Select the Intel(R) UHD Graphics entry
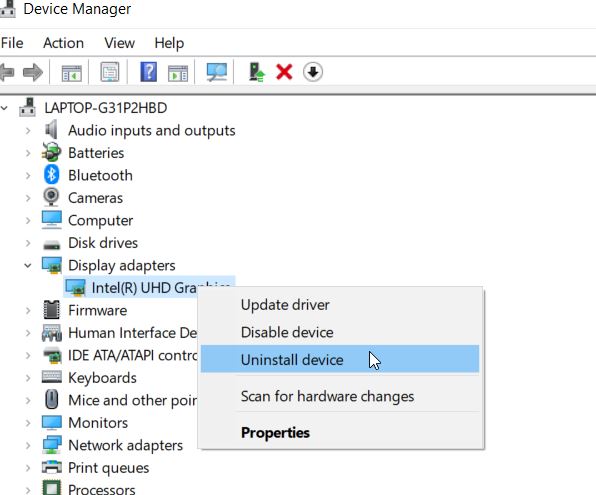Screen dimensions: 596x495 (x=144, y=287)
